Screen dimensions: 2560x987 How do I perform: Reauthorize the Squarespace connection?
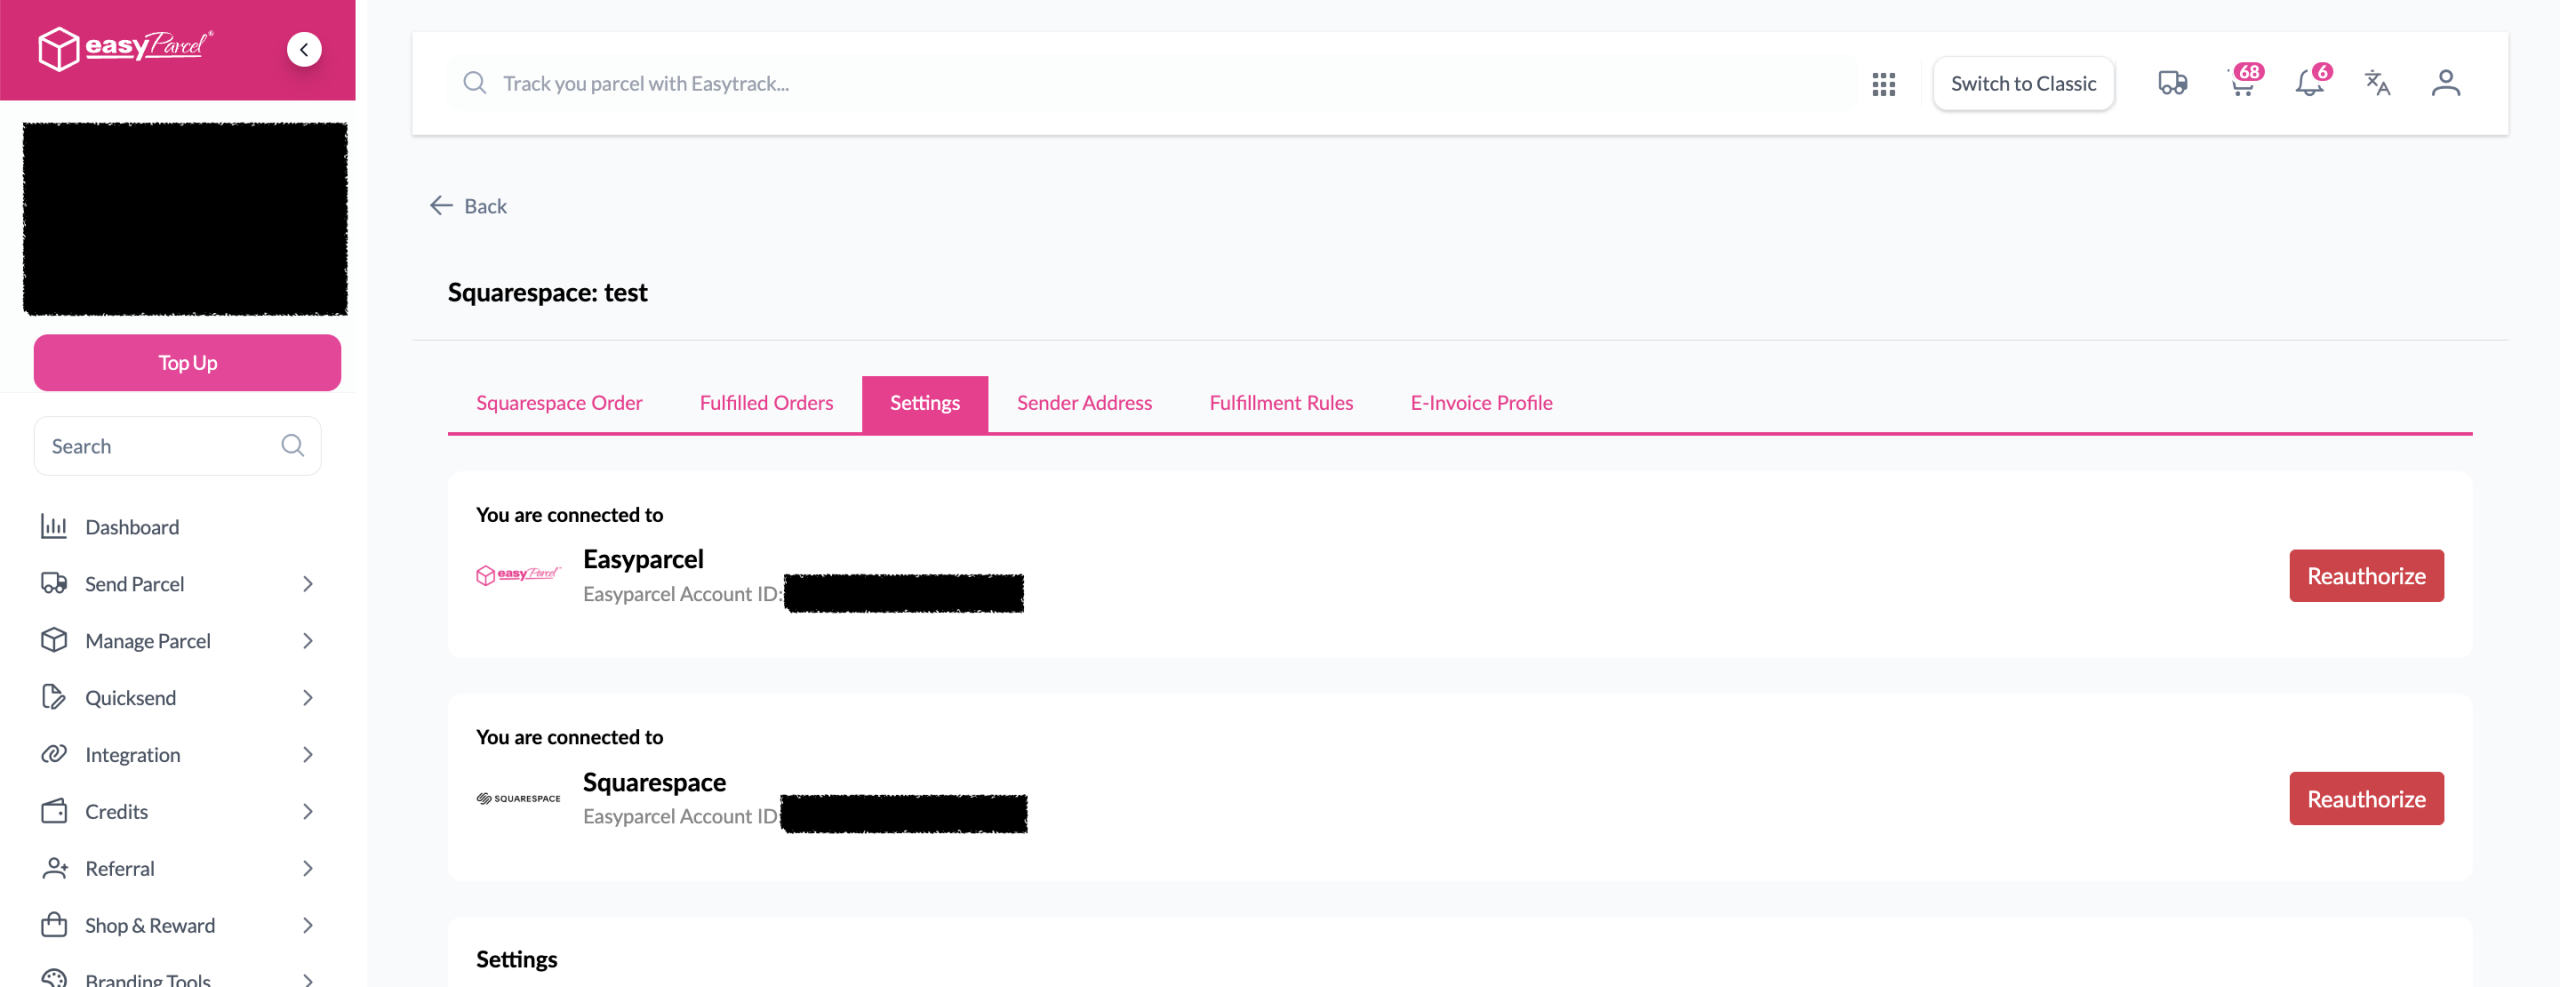coord(2366,799)
